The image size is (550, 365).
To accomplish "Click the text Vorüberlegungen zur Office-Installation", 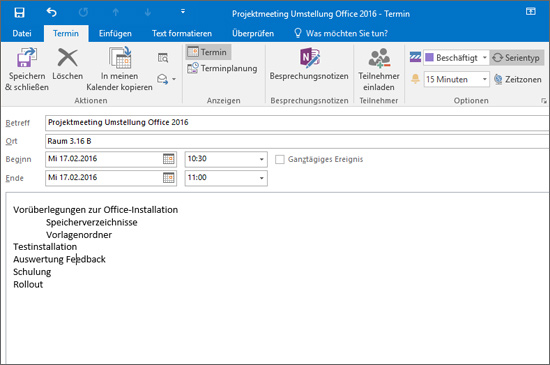I will (x=95, y=210).
